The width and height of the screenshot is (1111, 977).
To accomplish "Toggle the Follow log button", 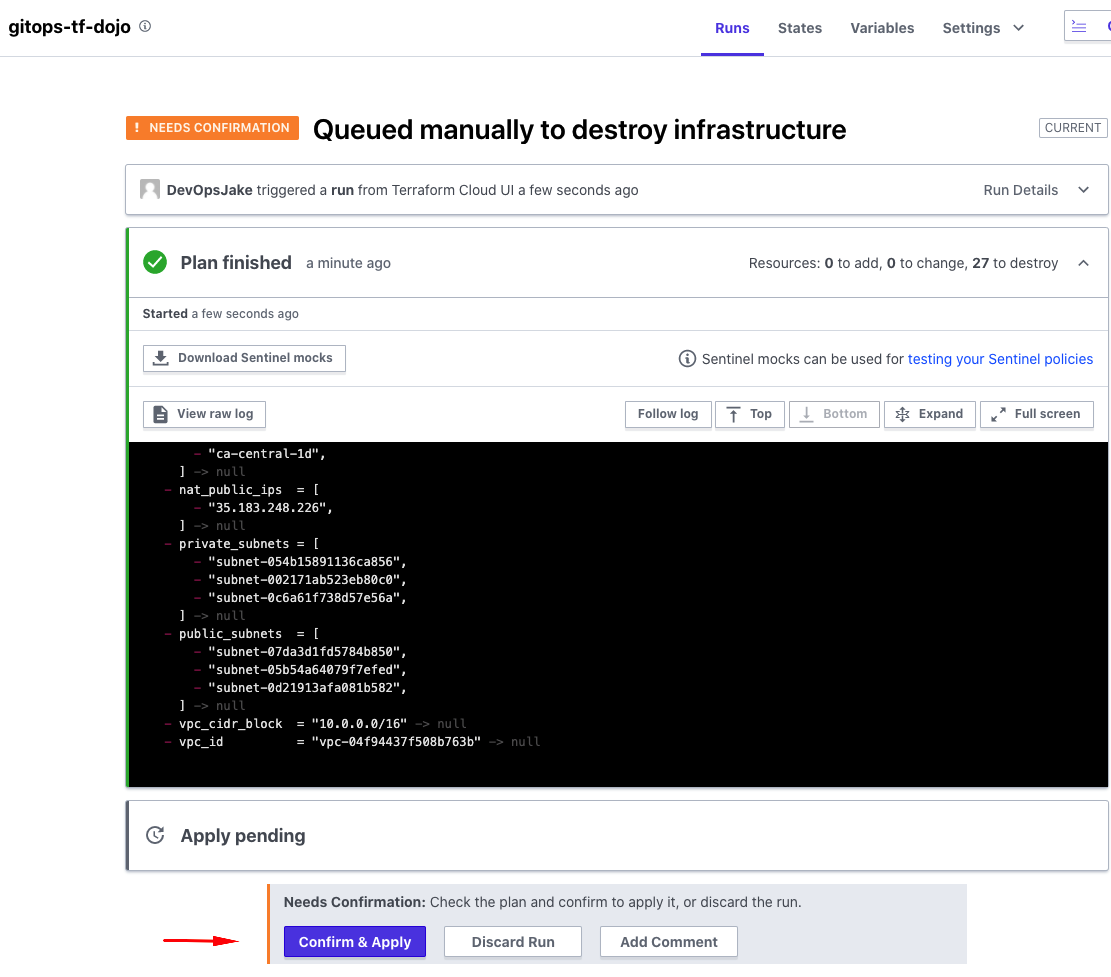I will (667, 414).
